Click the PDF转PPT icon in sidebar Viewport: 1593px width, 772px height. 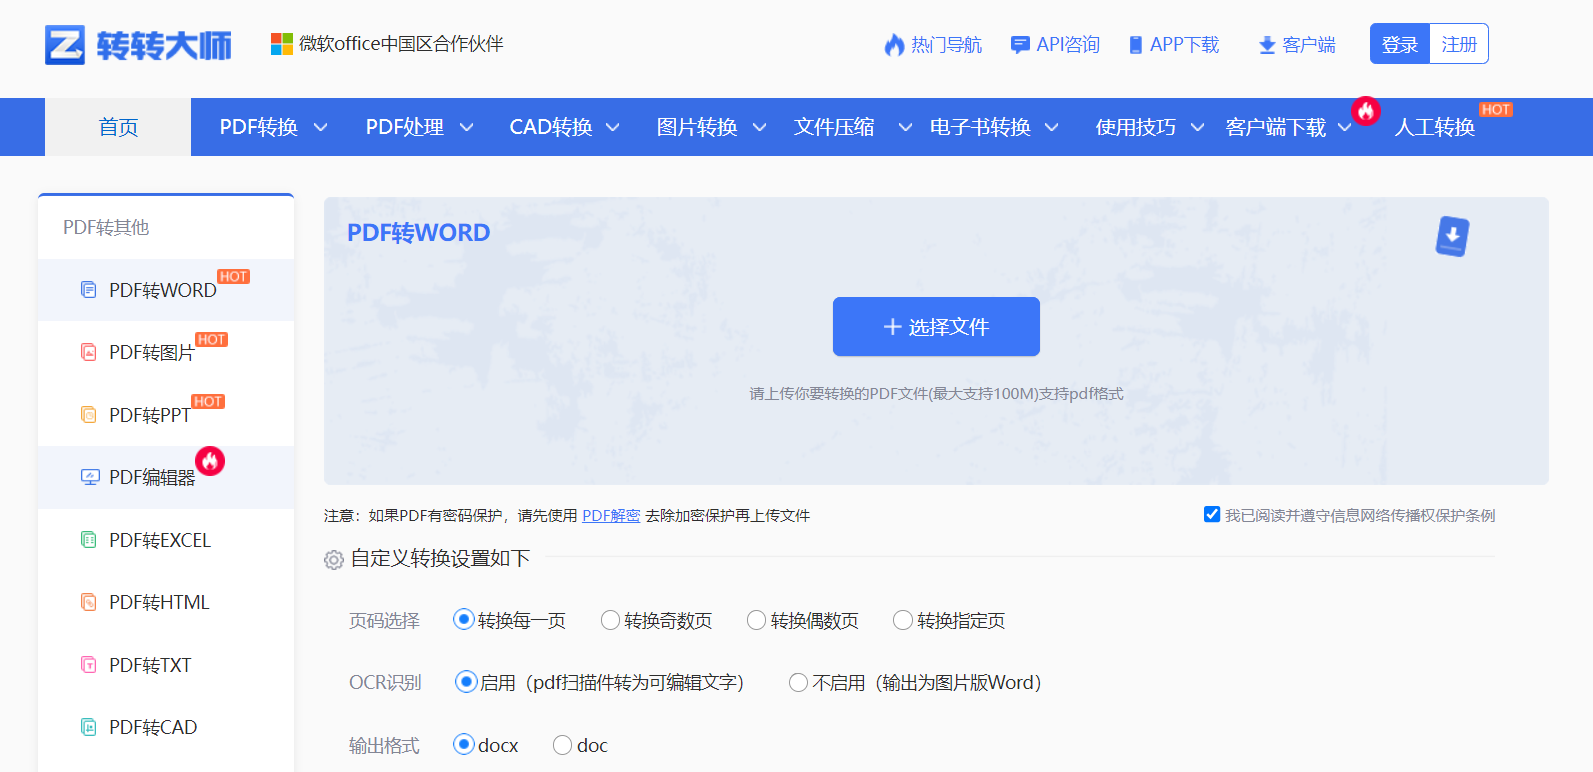[89, 415]
